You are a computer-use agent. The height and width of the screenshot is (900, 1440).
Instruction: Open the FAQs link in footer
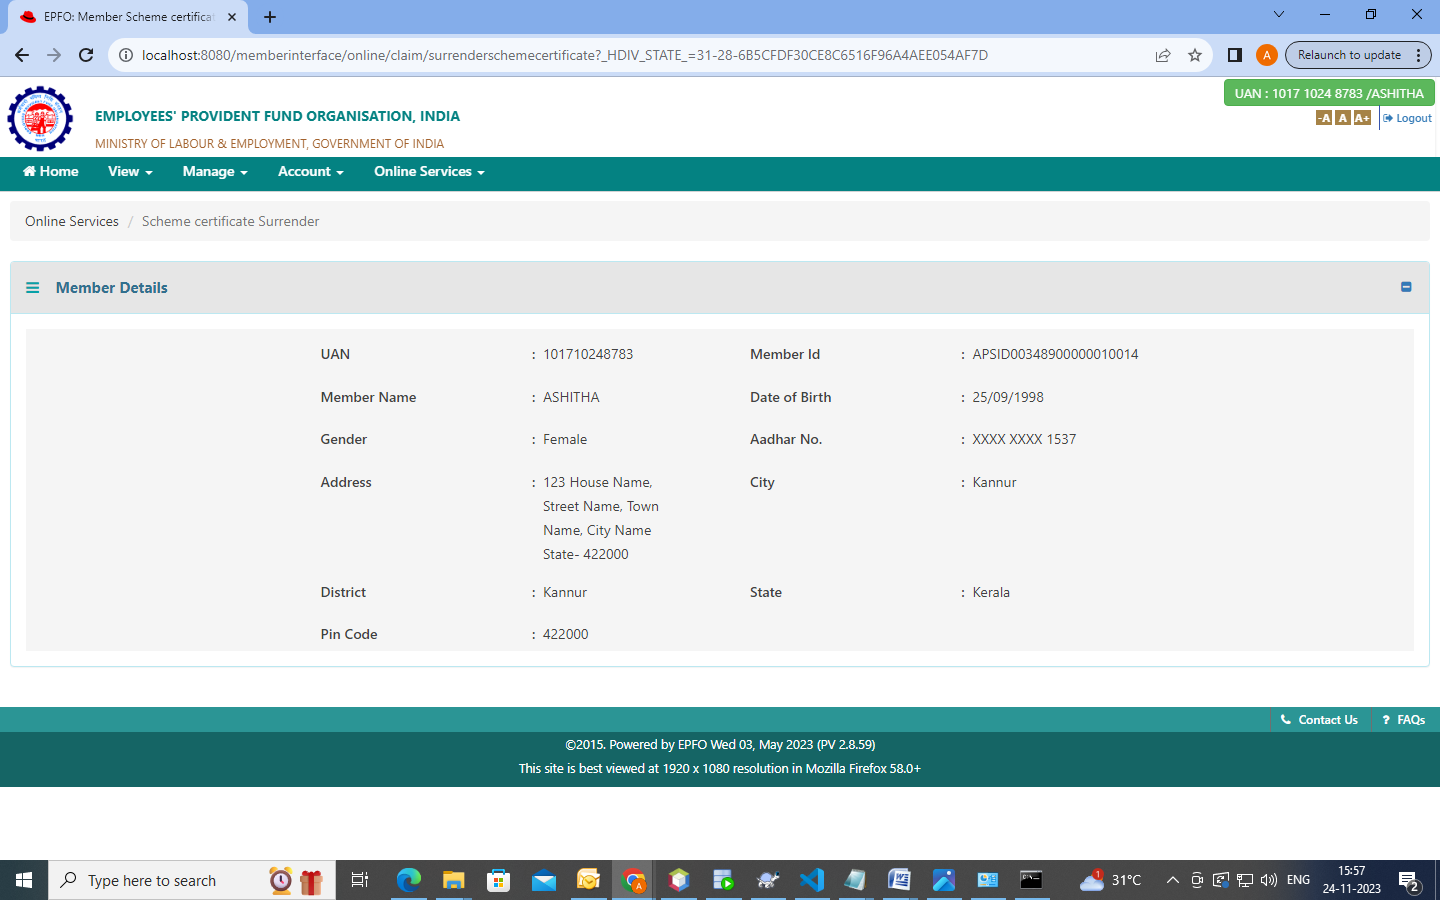click(x=1404, y=720)
